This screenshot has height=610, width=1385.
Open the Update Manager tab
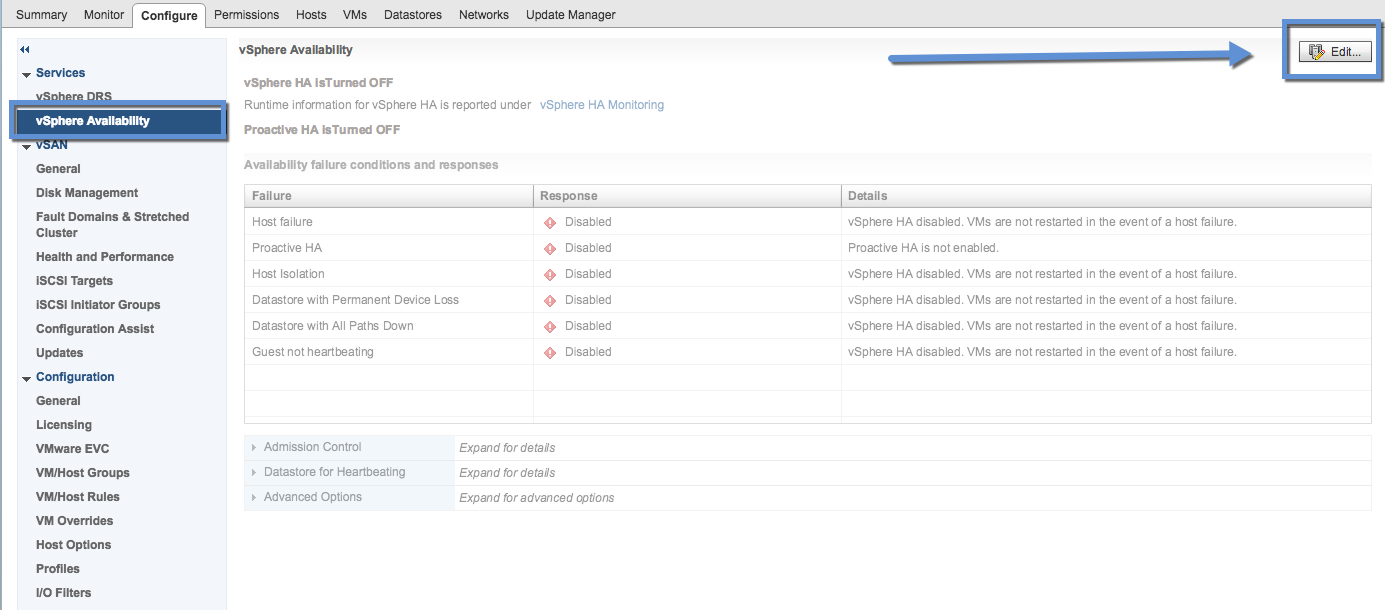click(571, 15)
